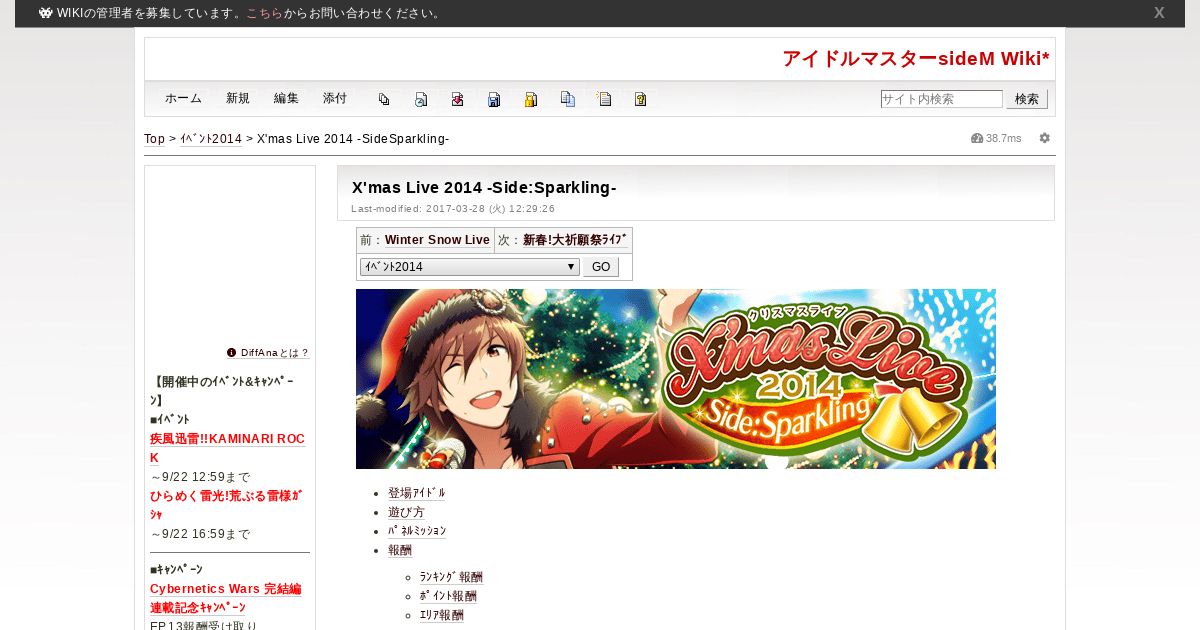Image resolution: width=1200 pixels, height=630 pixels.
Task: Open previous event Winter Snow Live link
Action: (437, 240)
